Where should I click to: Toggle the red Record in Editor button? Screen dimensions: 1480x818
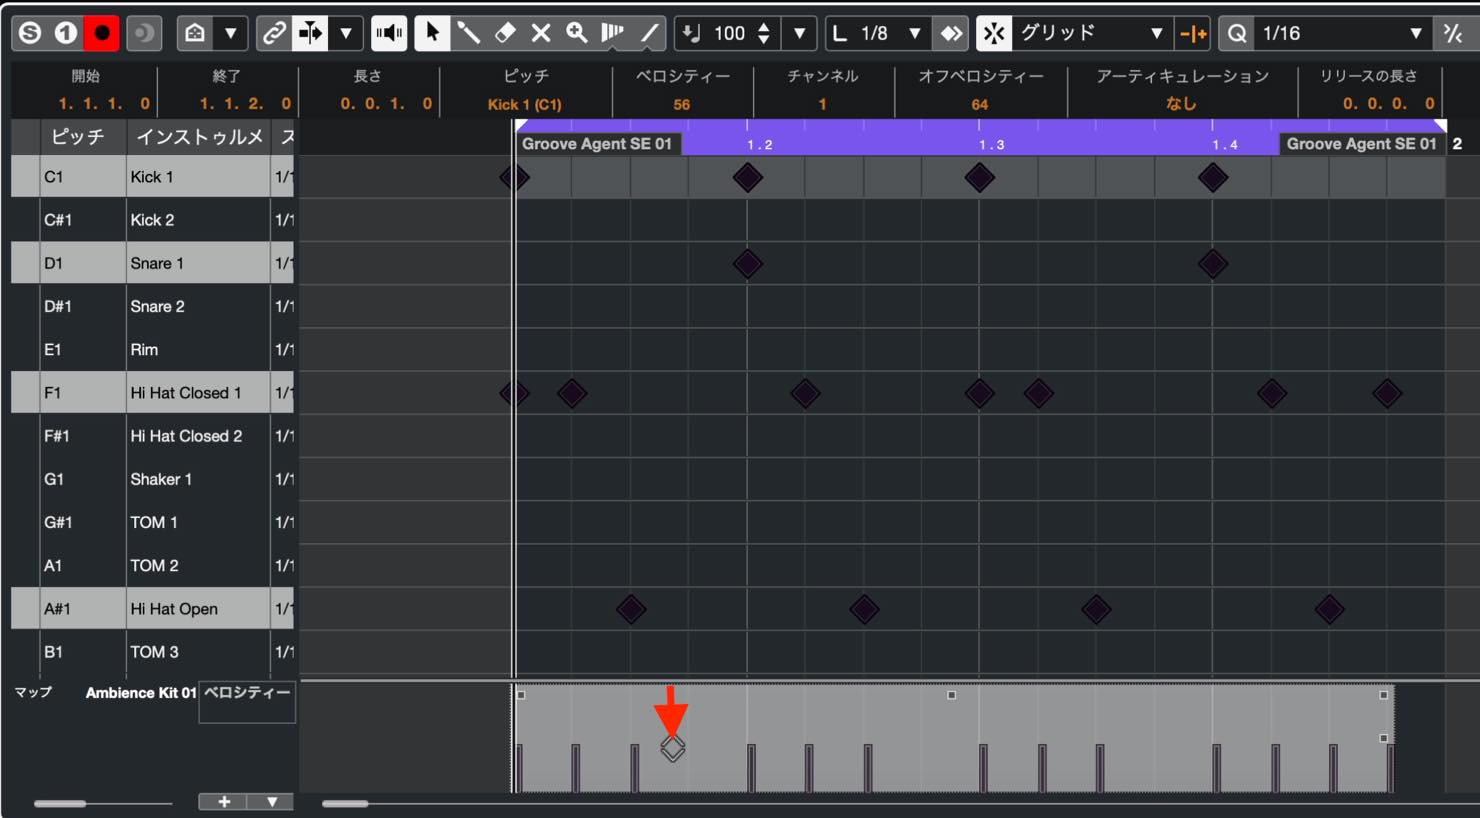[x=102, y=33]
